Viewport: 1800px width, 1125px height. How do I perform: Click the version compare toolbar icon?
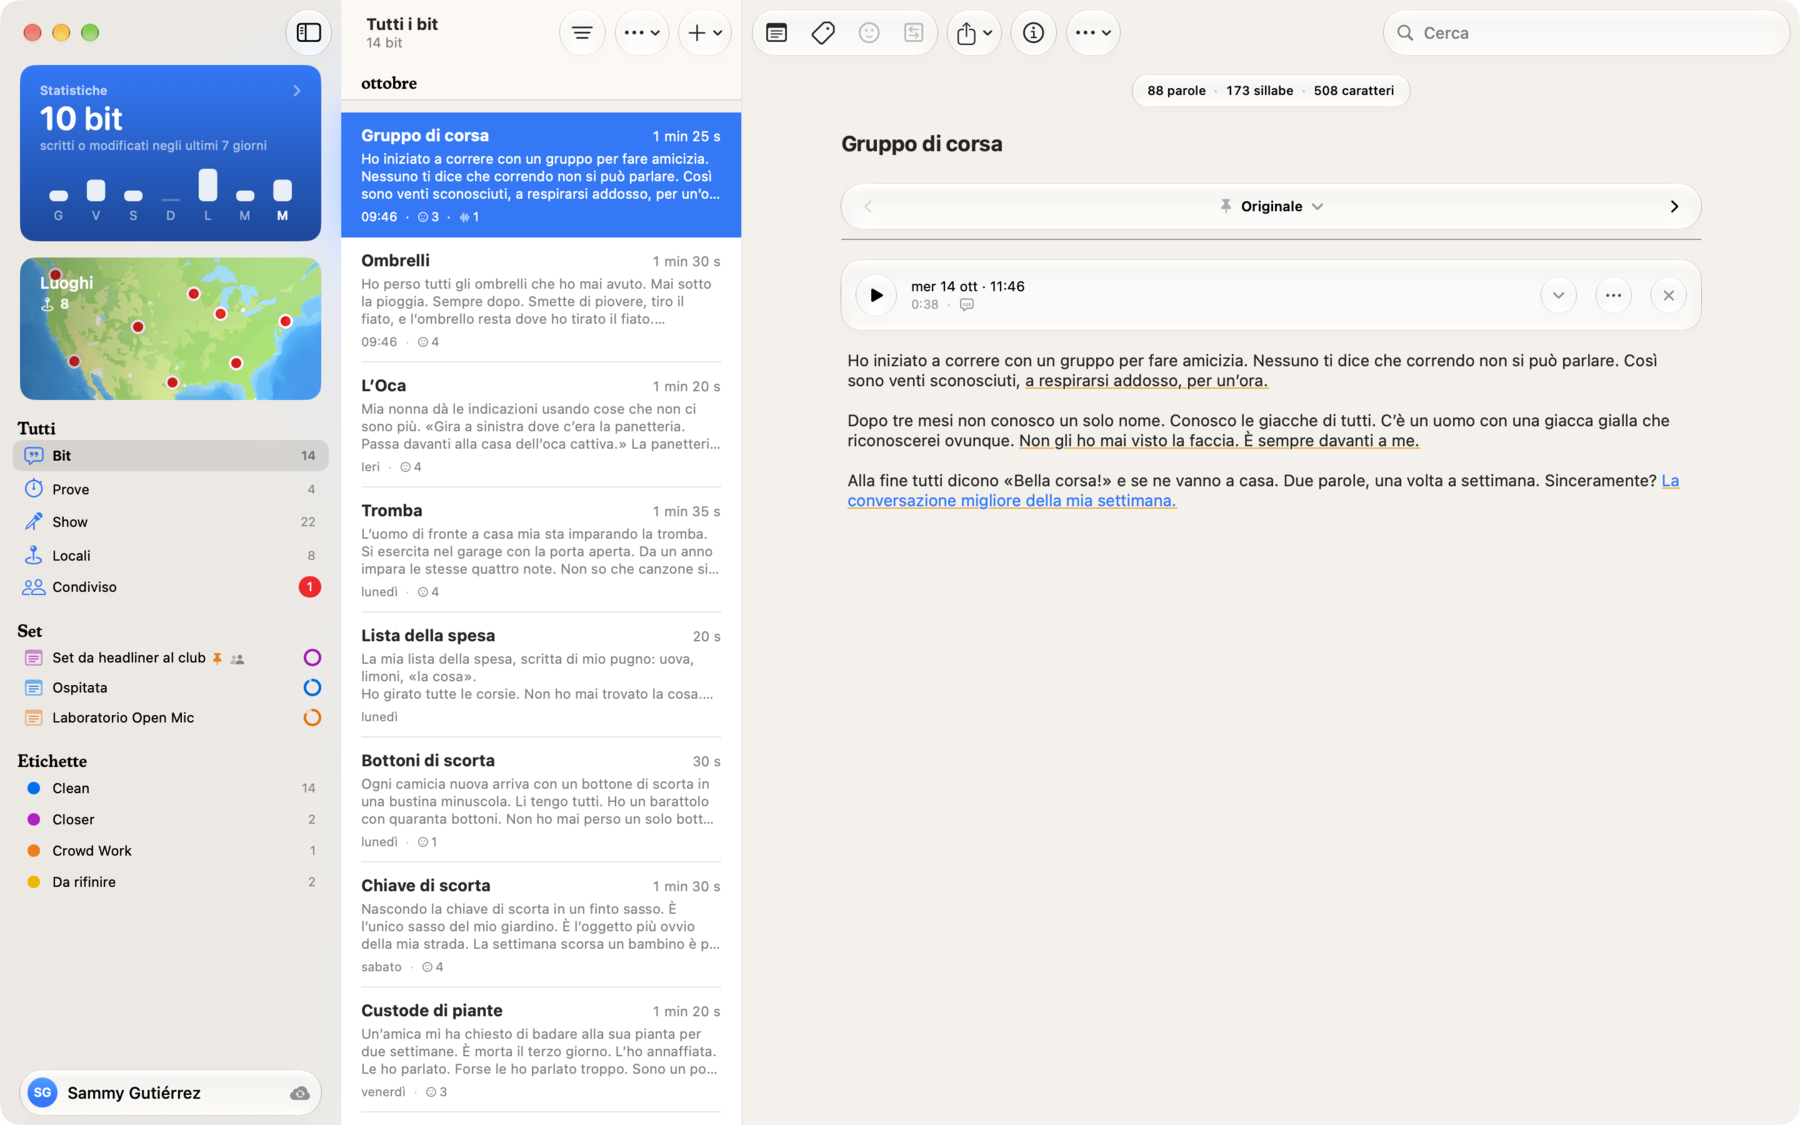[914, 33]
